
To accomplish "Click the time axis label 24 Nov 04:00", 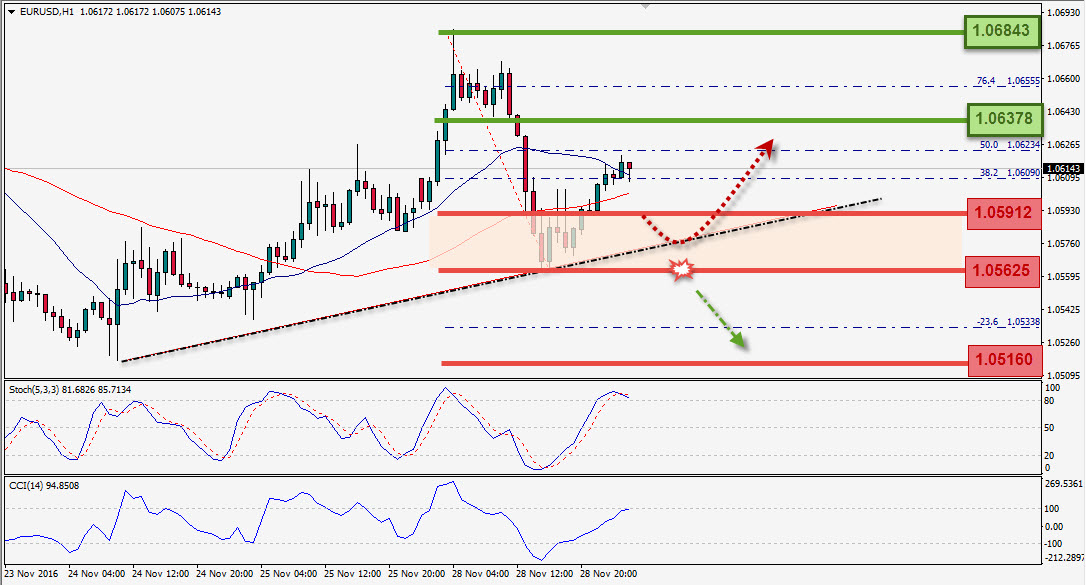I will pos(97,574).
